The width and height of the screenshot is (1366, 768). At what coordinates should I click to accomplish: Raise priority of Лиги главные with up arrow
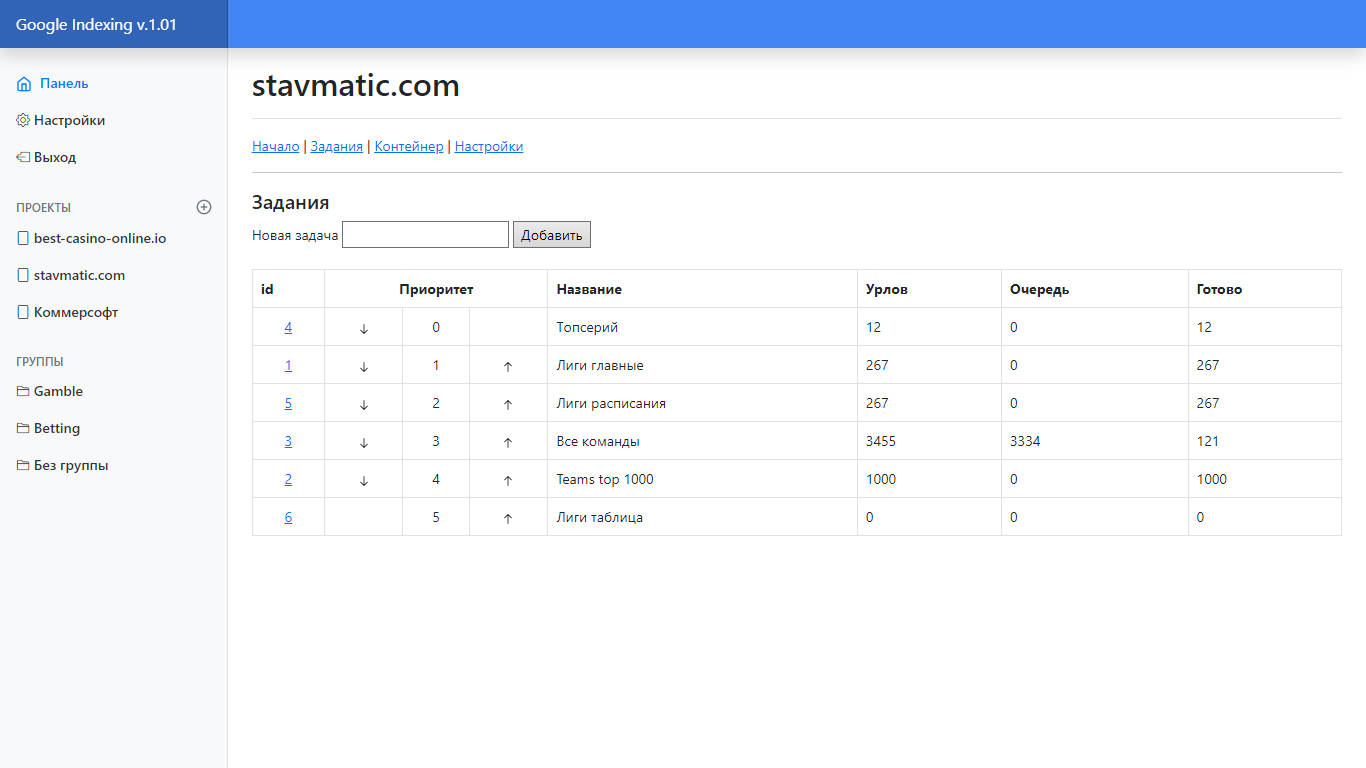pos(508,366)
